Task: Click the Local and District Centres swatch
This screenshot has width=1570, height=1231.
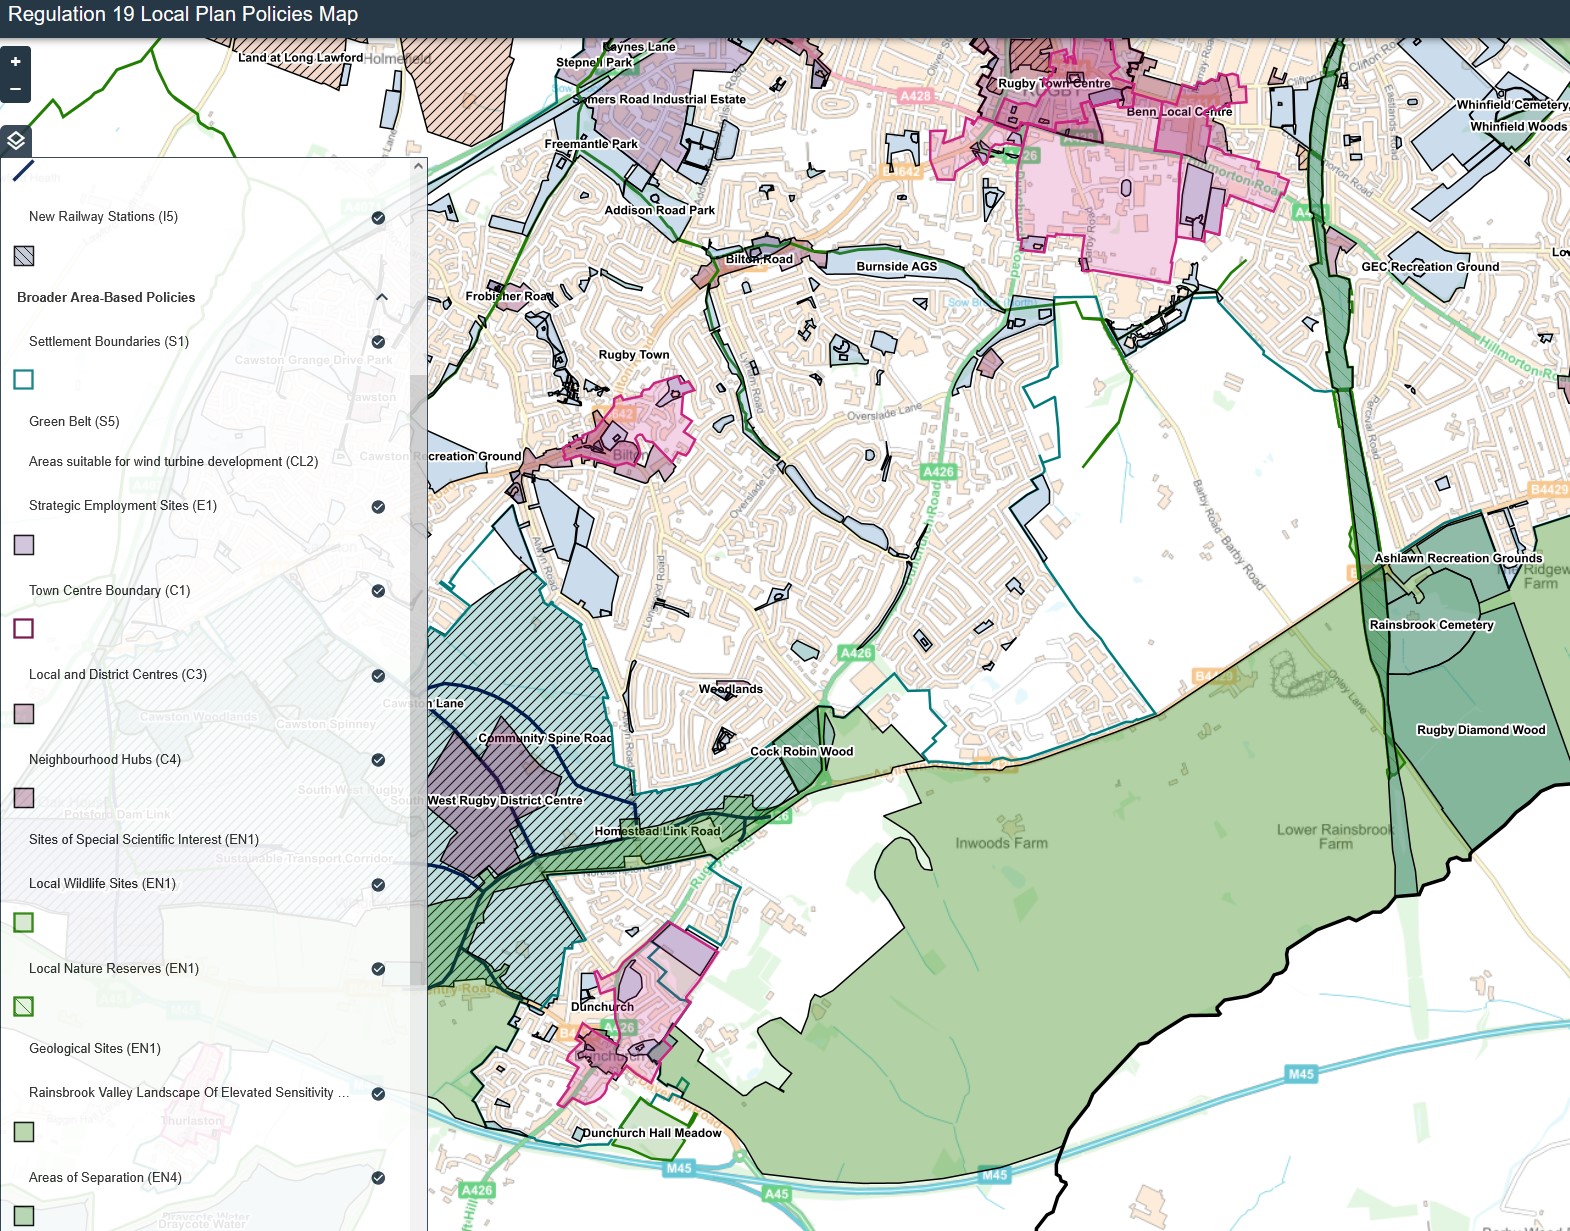Action: click(24, 713)
